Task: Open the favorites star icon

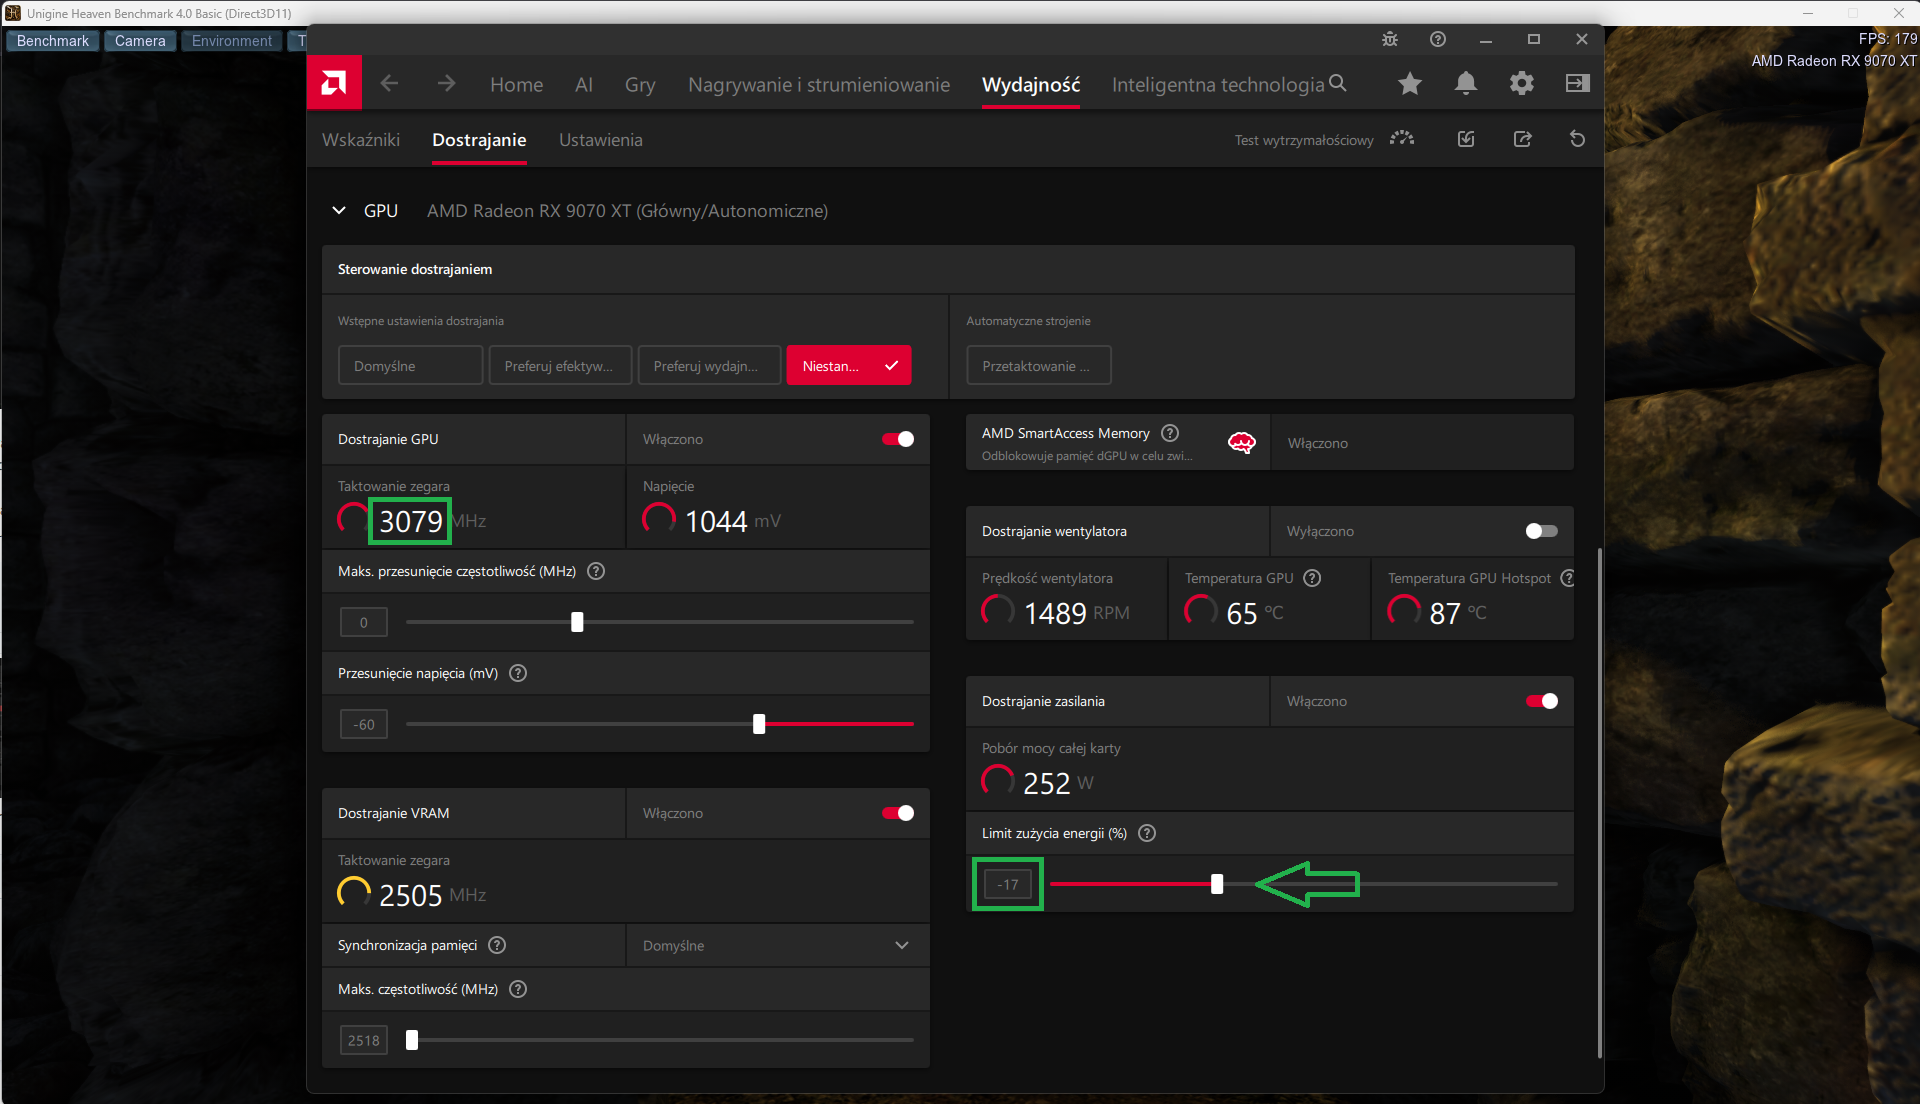Action: pos(1410,84)
